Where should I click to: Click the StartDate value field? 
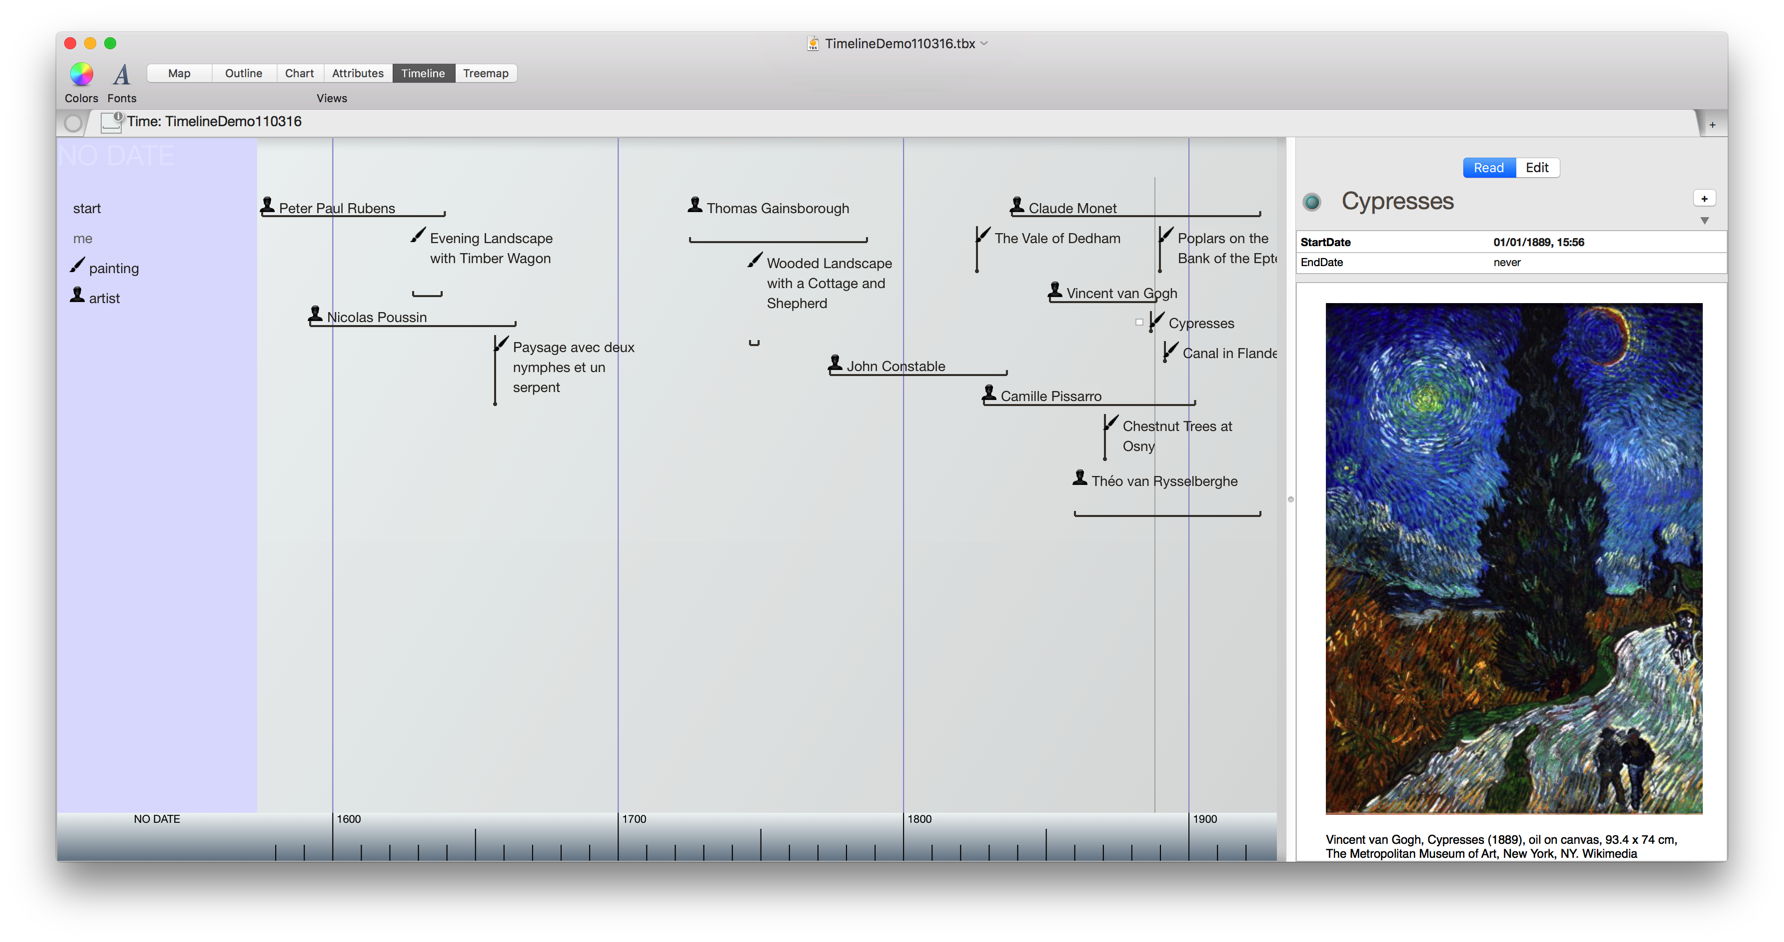point(1538,242)
